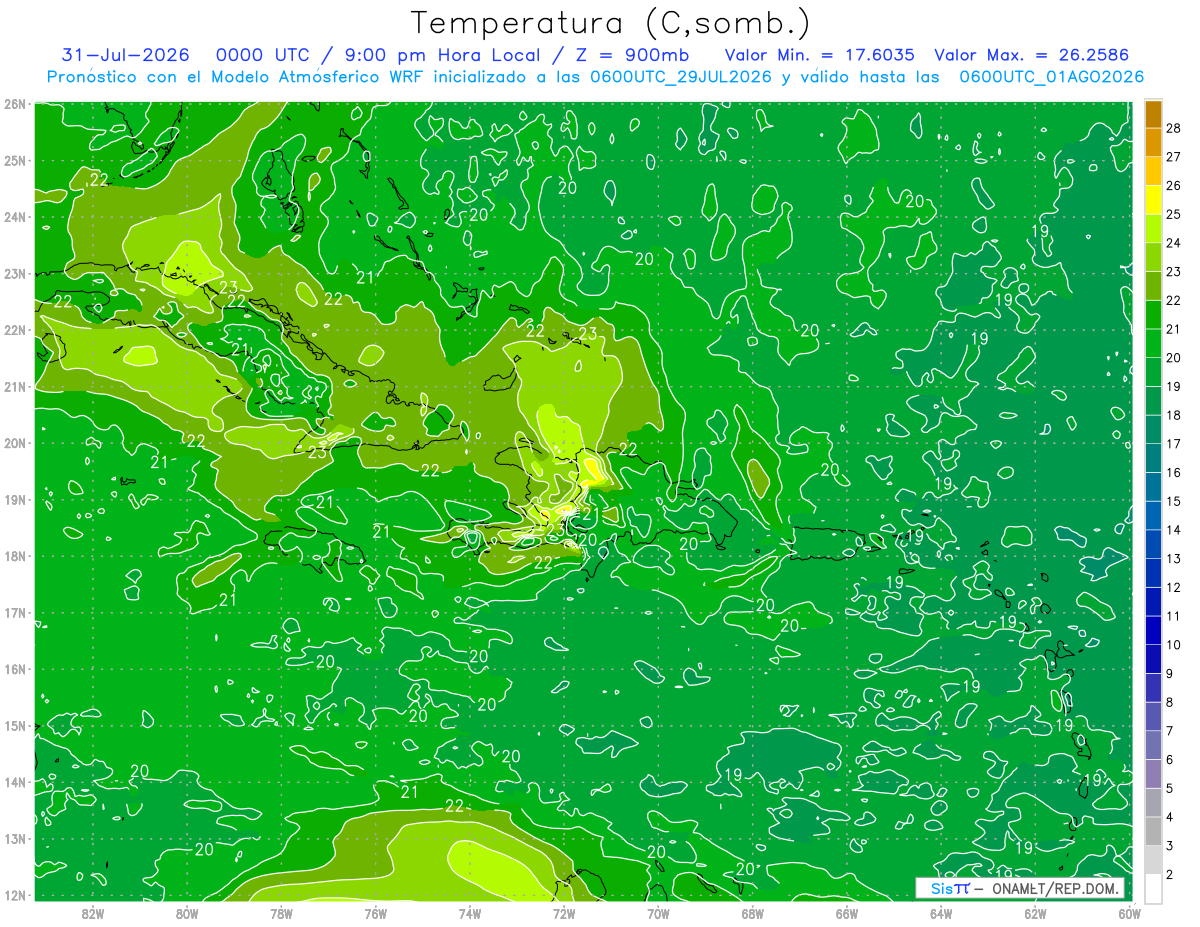Click the "72W" longitude axis label
Viewport: 1200px width, 927px height.
(x=564, y=912)
